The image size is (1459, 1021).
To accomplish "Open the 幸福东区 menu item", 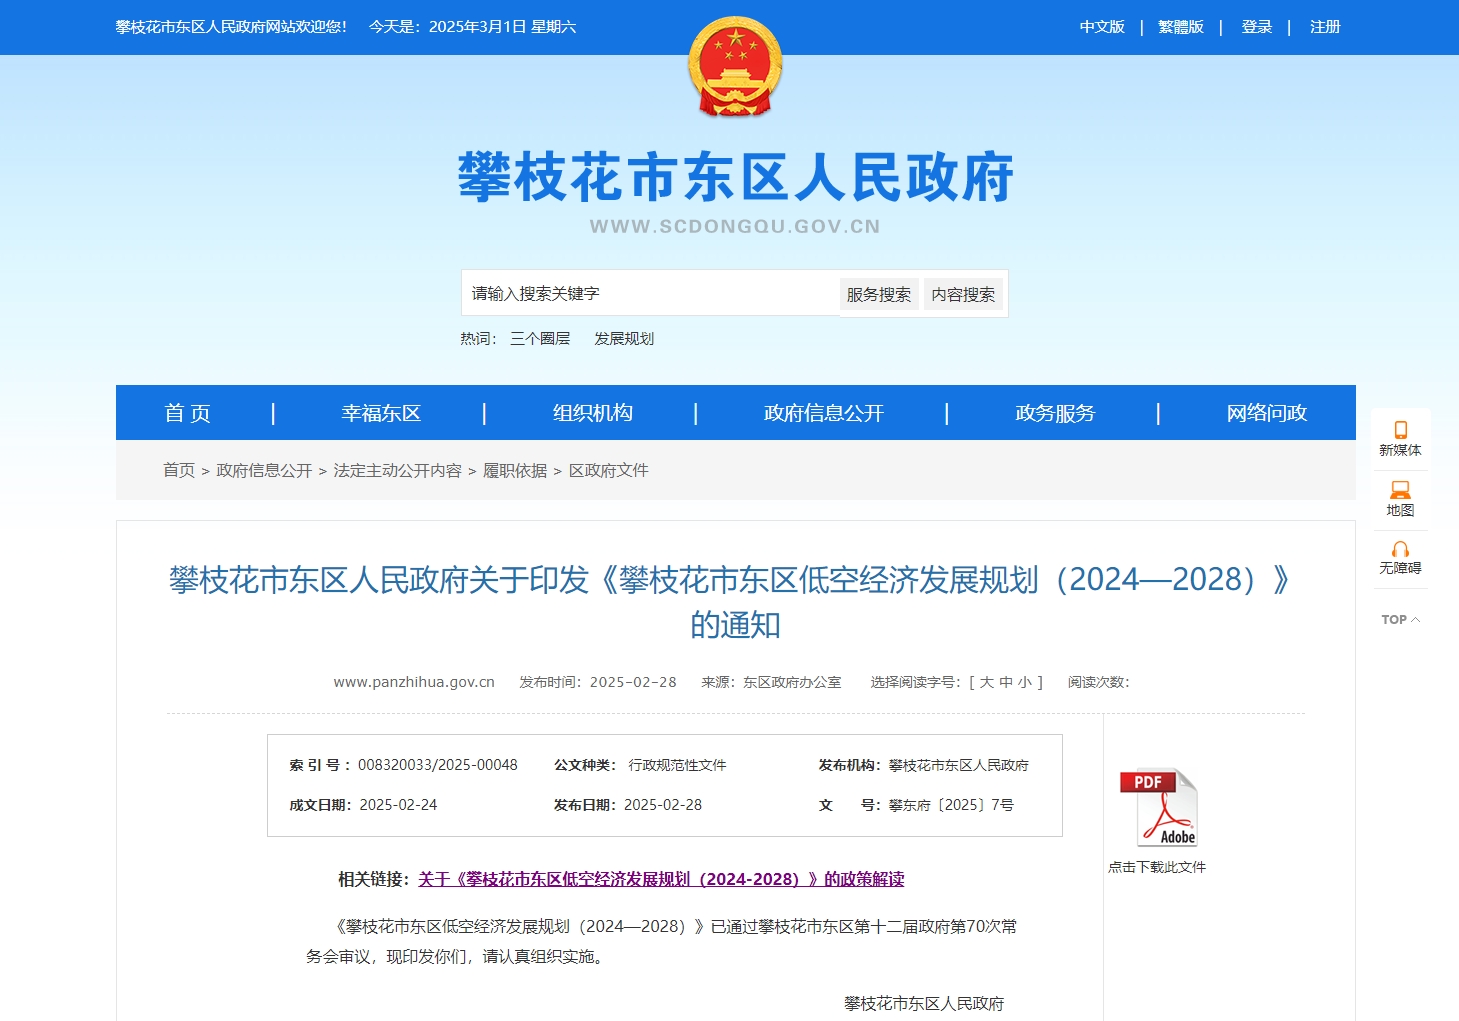I will (381, 413).
